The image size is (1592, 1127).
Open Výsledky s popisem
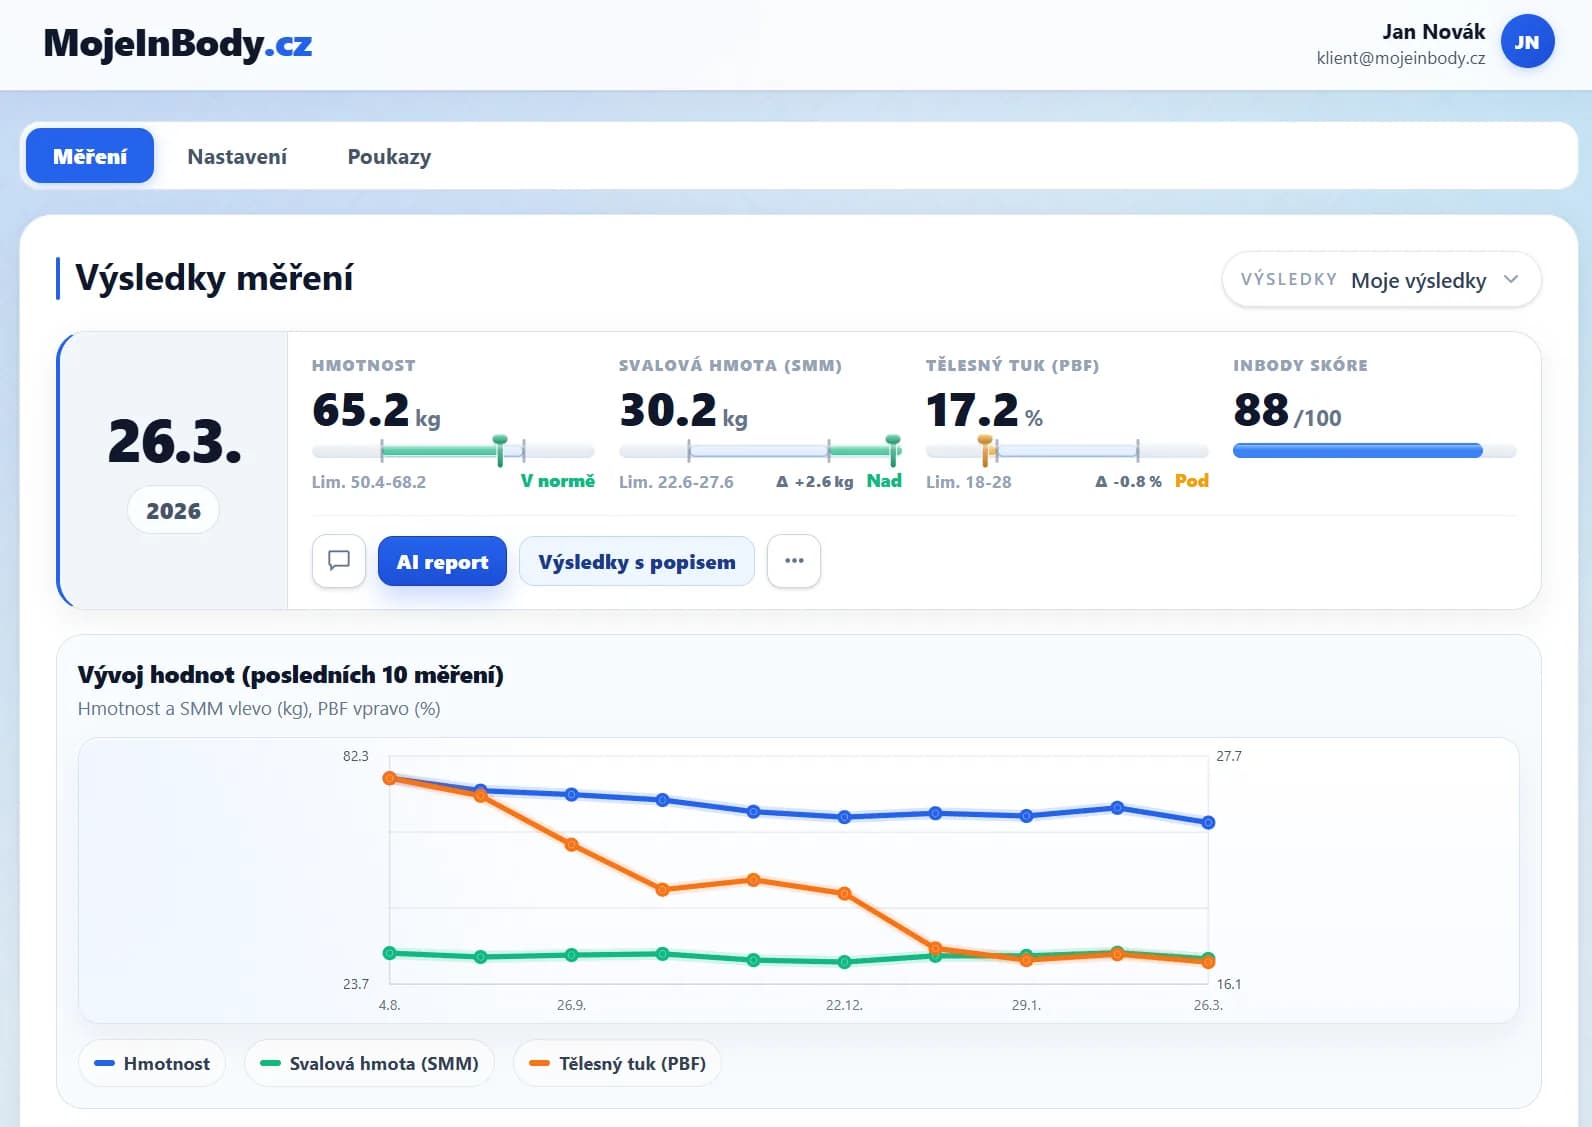(x=637, y=561)
